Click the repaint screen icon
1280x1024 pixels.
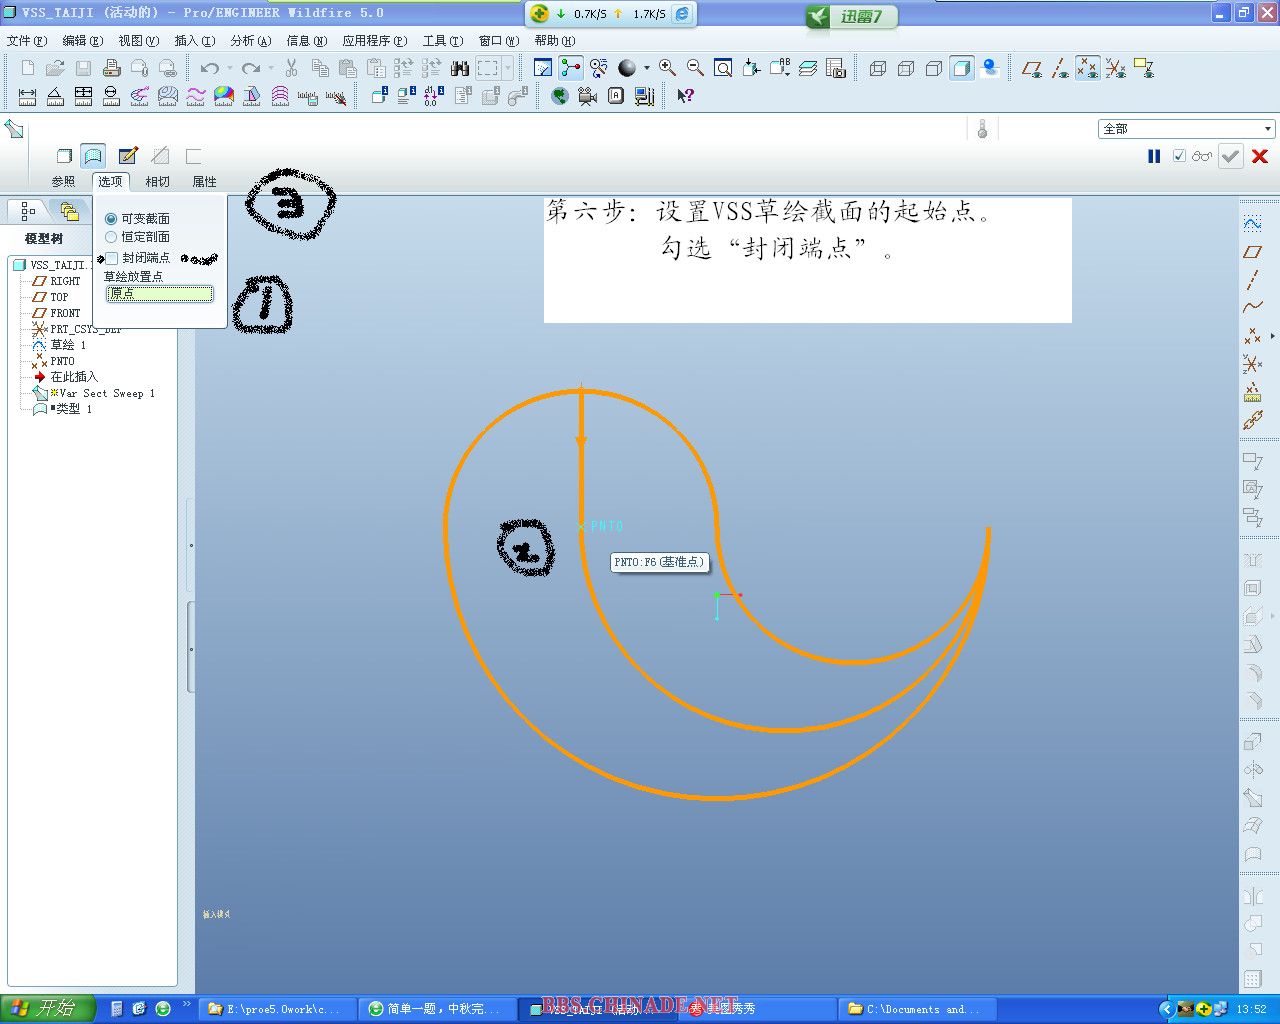pyautogui.click(x=543, y=68)
